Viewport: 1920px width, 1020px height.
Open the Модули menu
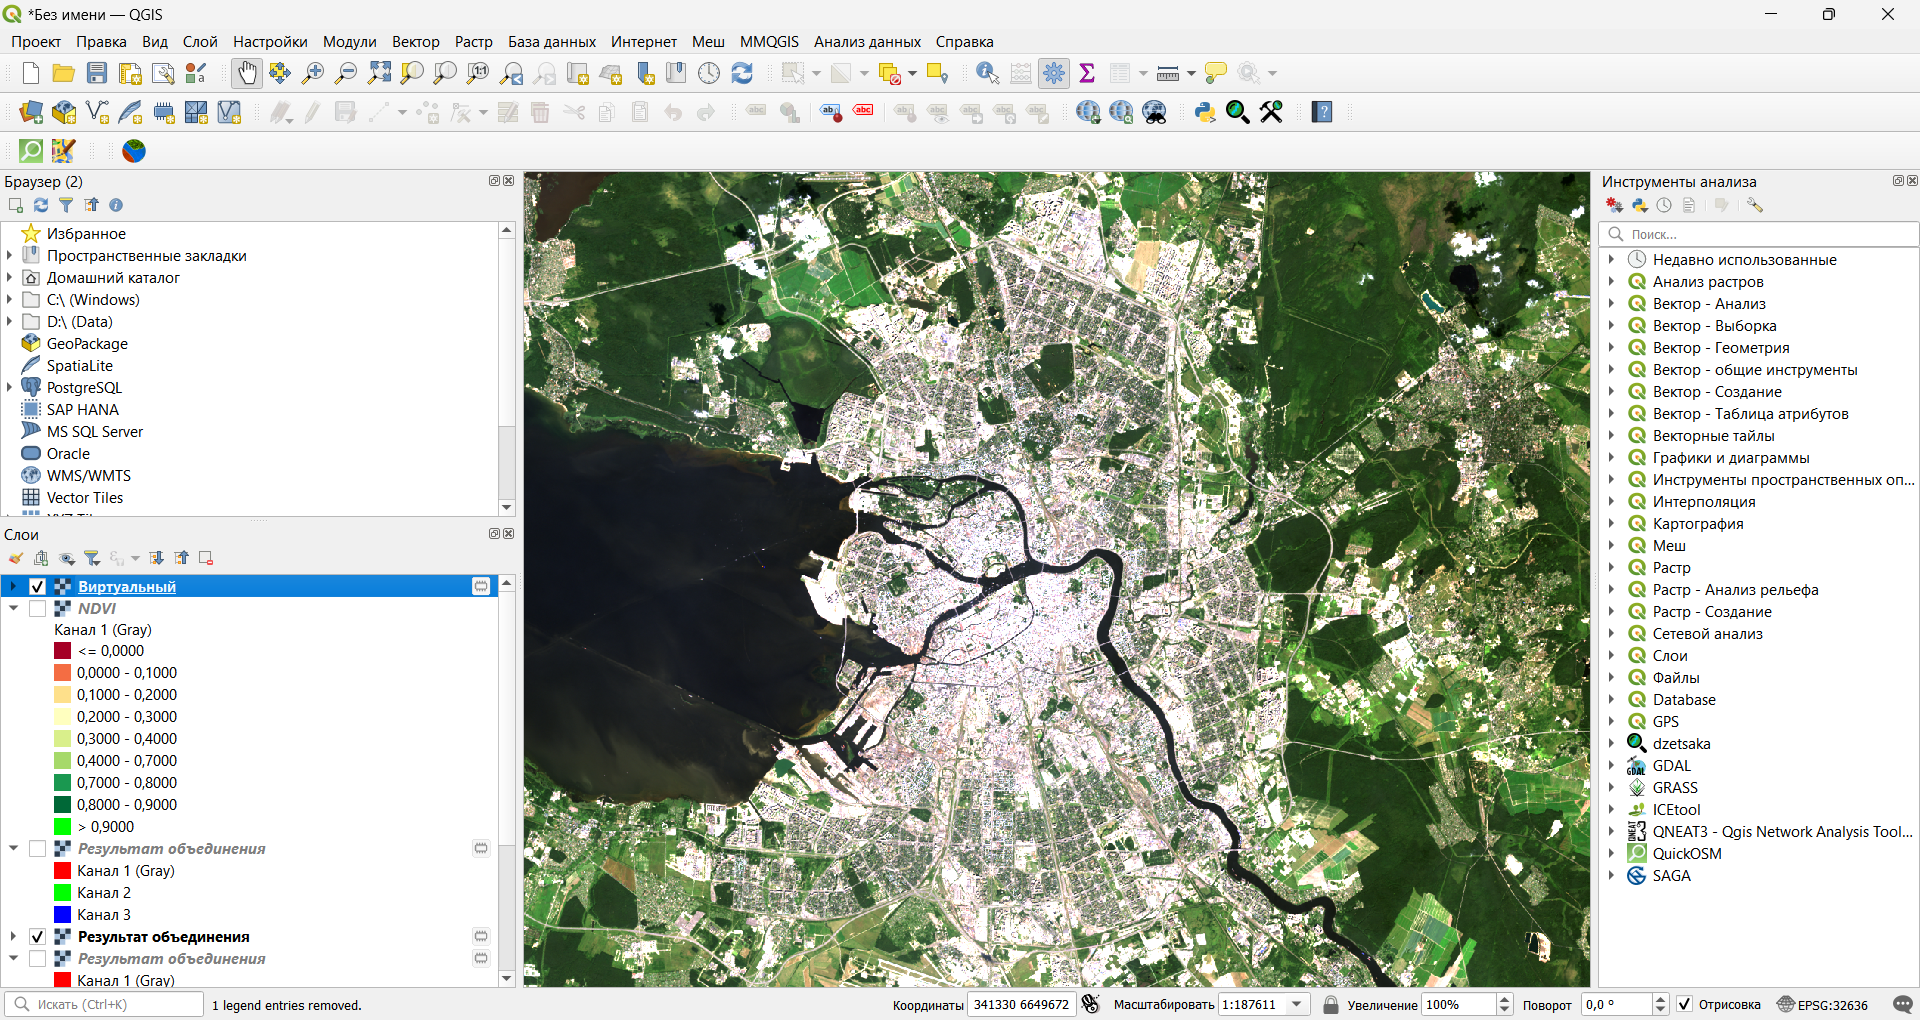[349, 42]
